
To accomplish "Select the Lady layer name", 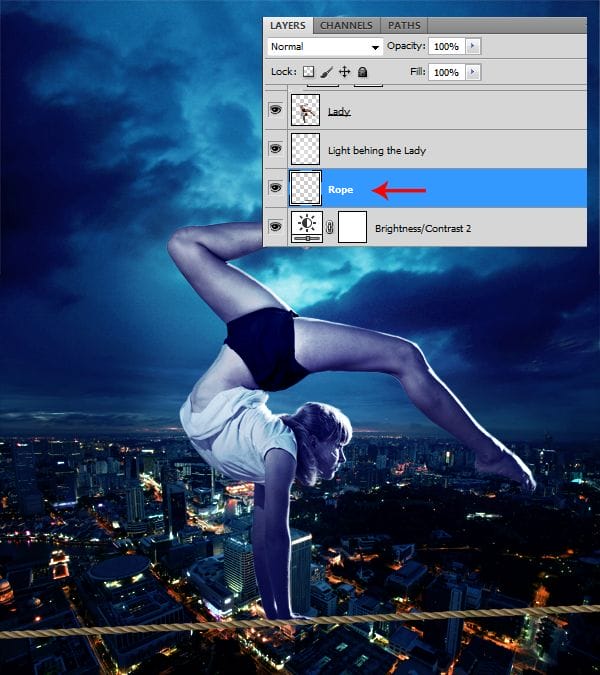I will click(339, 112).
